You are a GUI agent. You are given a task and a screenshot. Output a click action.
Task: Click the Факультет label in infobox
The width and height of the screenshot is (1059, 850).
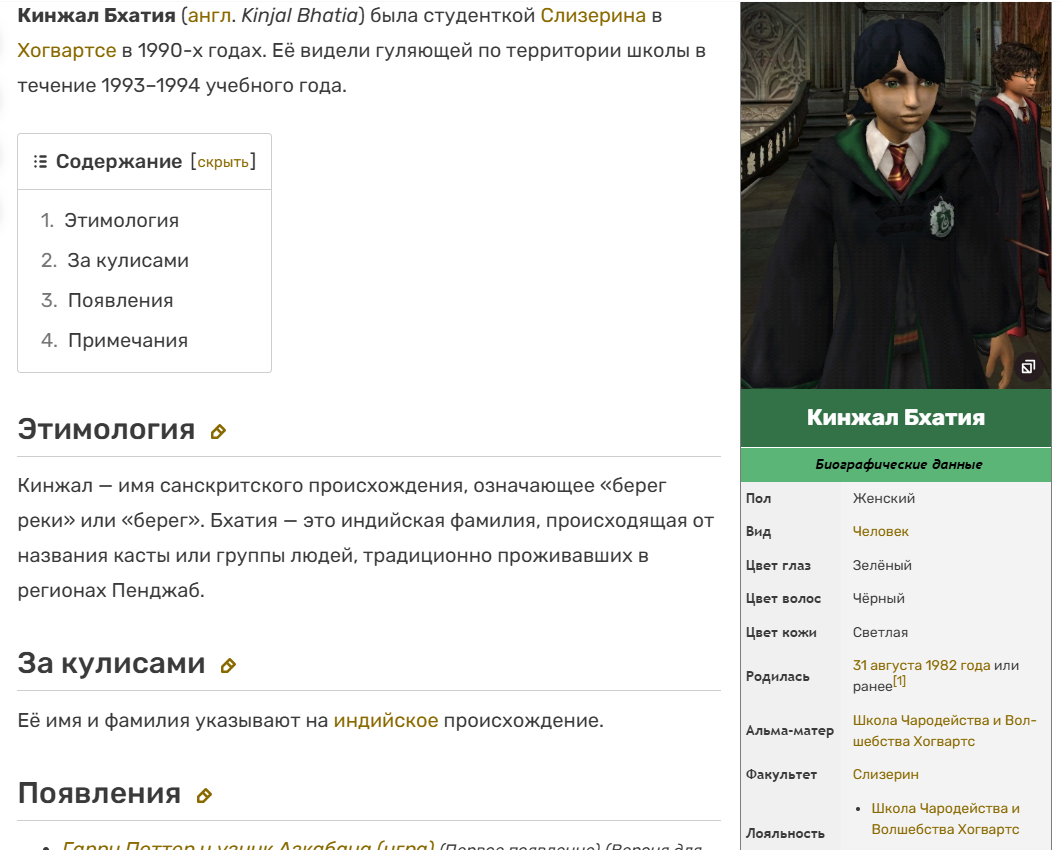pos(781,774)
